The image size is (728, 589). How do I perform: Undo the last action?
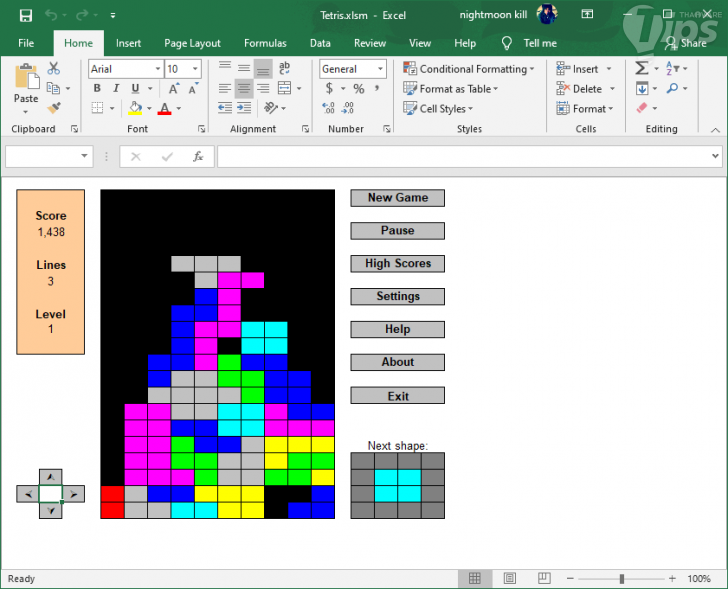(51, 15)
